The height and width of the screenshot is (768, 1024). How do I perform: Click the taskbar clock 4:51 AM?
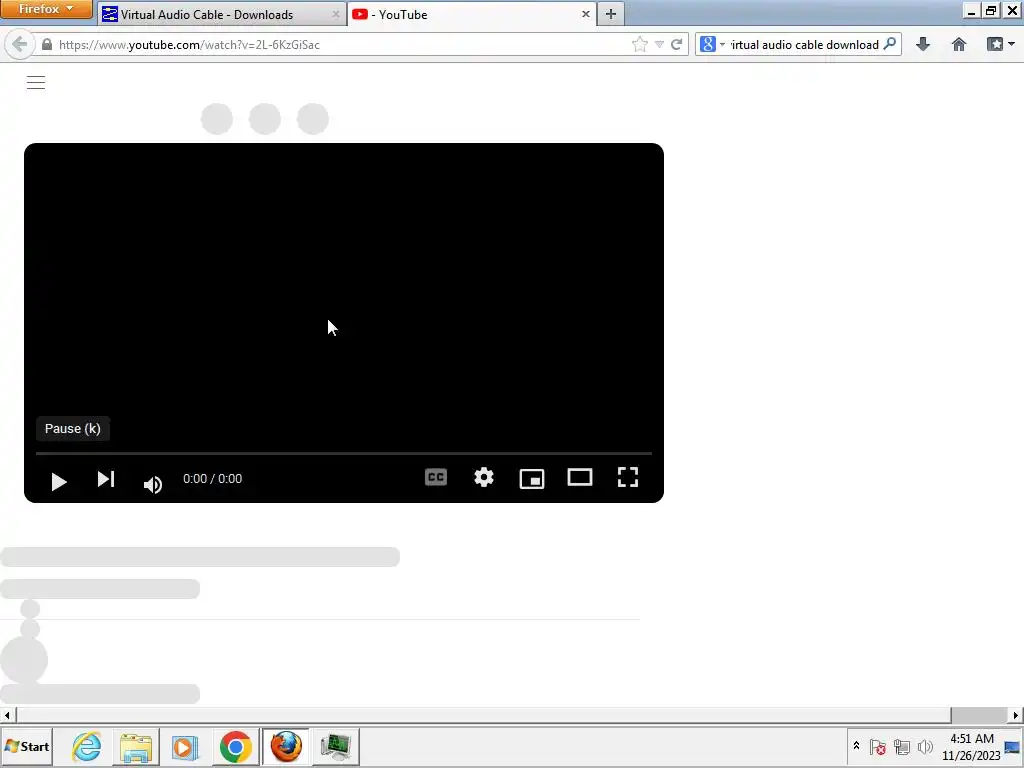click(972, 747)
